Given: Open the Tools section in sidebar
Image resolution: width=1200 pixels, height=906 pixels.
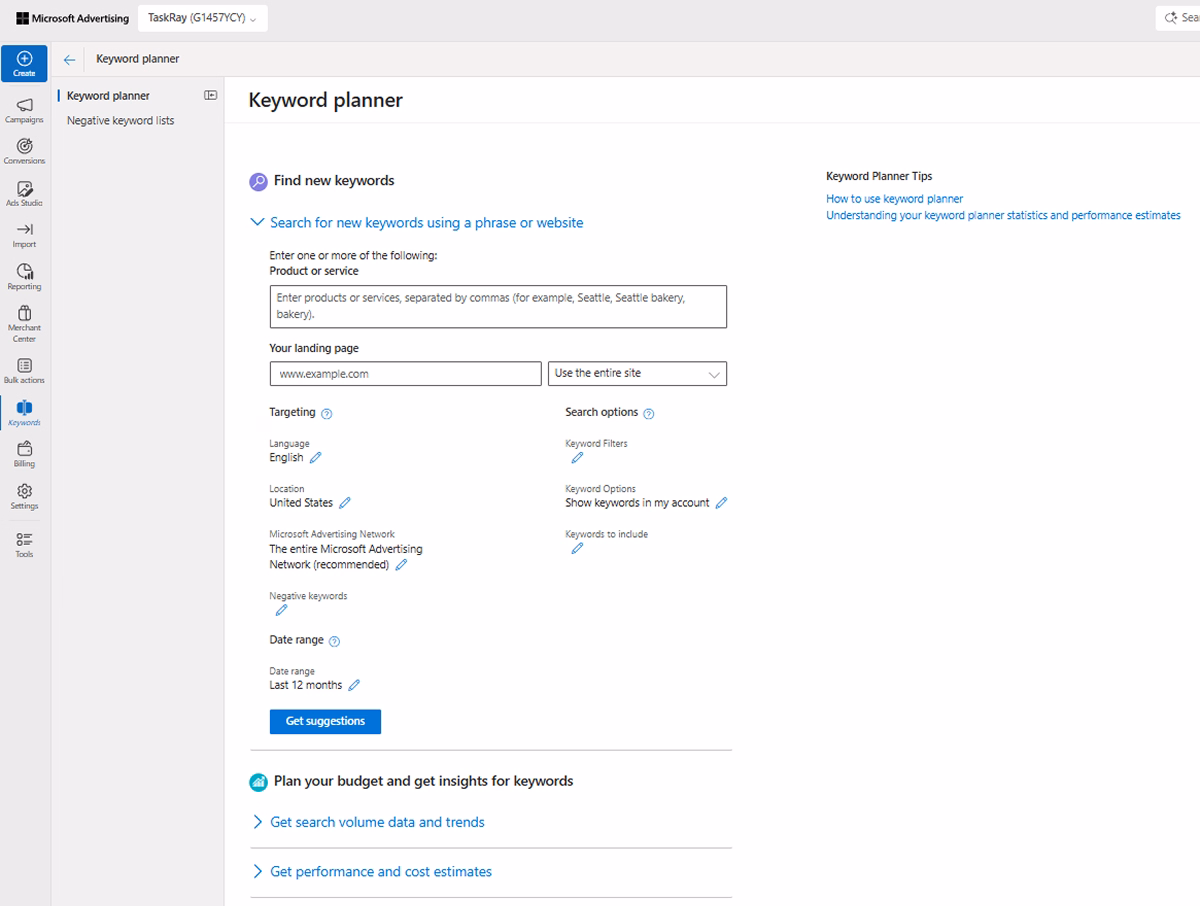Looking at the screenshot, I should [x=23, y=545].
